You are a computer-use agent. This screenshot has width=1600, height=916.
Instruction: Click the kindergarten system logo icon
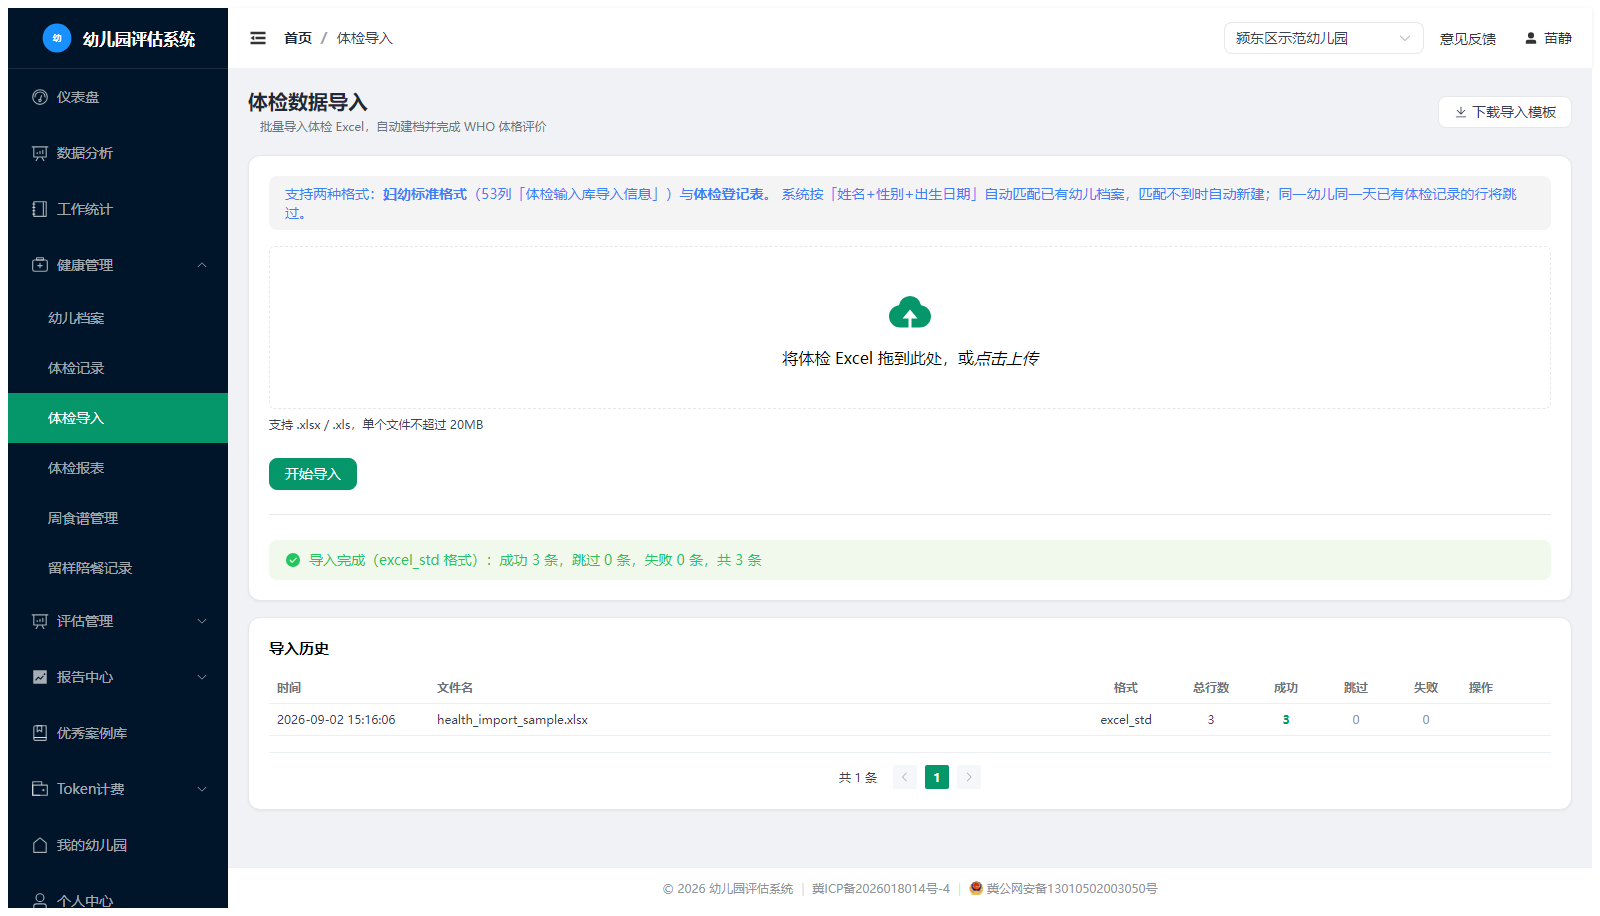57,38
